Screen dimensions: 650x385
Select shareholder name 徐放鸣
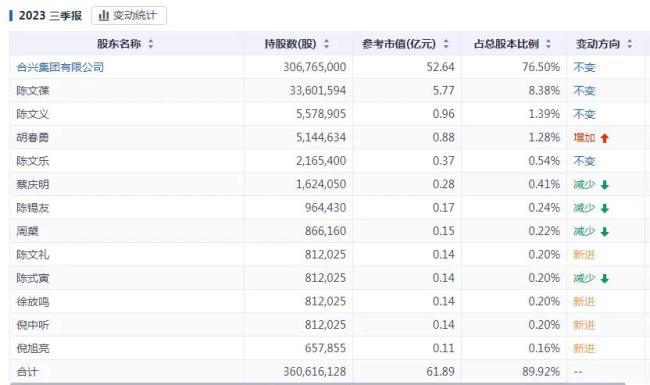(33, 301)
